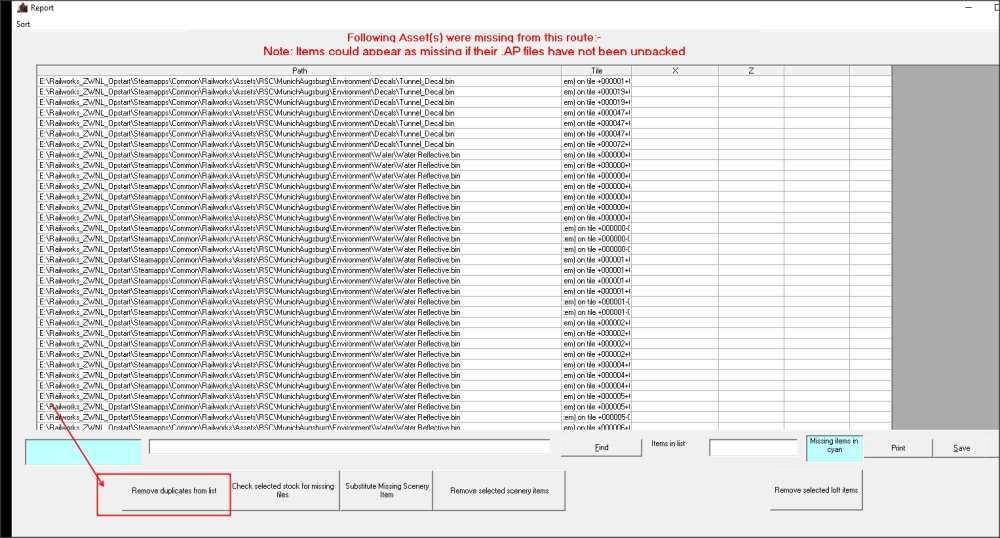Click the cyan box at bottom left
This screenshot has width=1000, height=538.
(82, 451)
